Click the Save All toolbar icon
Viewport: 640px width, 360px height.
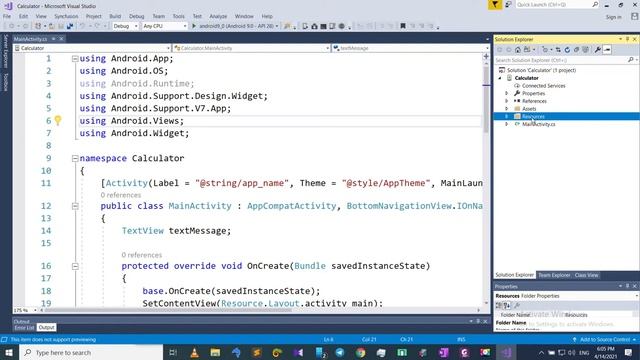(x=70, y=26)
